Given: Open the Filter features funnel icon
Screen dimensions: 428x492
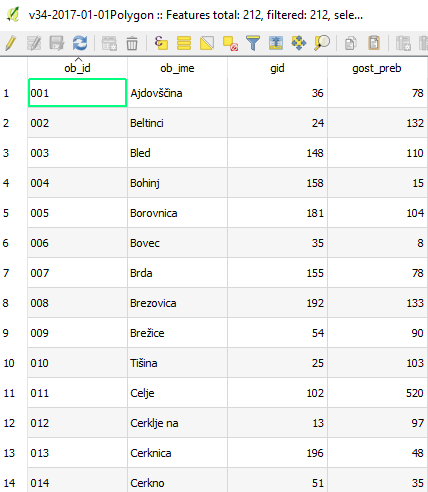Looking at the screenshot, I should tap(253, 43).
